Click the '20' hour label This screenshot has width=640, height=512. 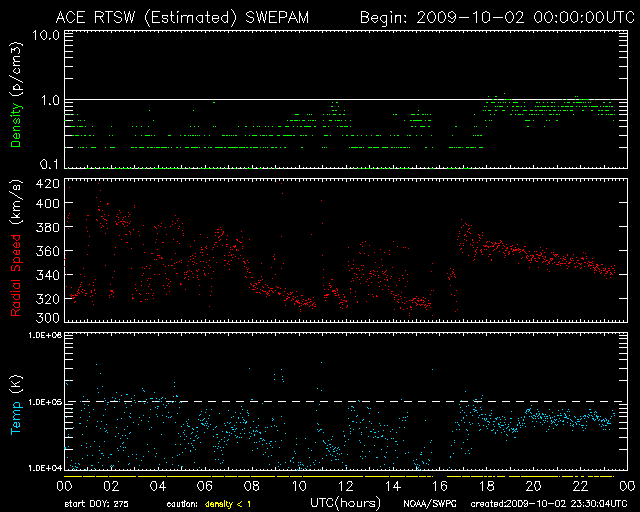(x=533, y=486)
